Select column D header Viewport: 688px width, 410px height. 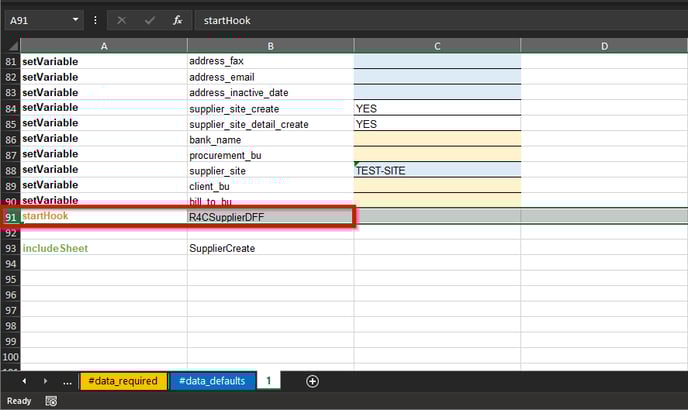pos(604,46)
